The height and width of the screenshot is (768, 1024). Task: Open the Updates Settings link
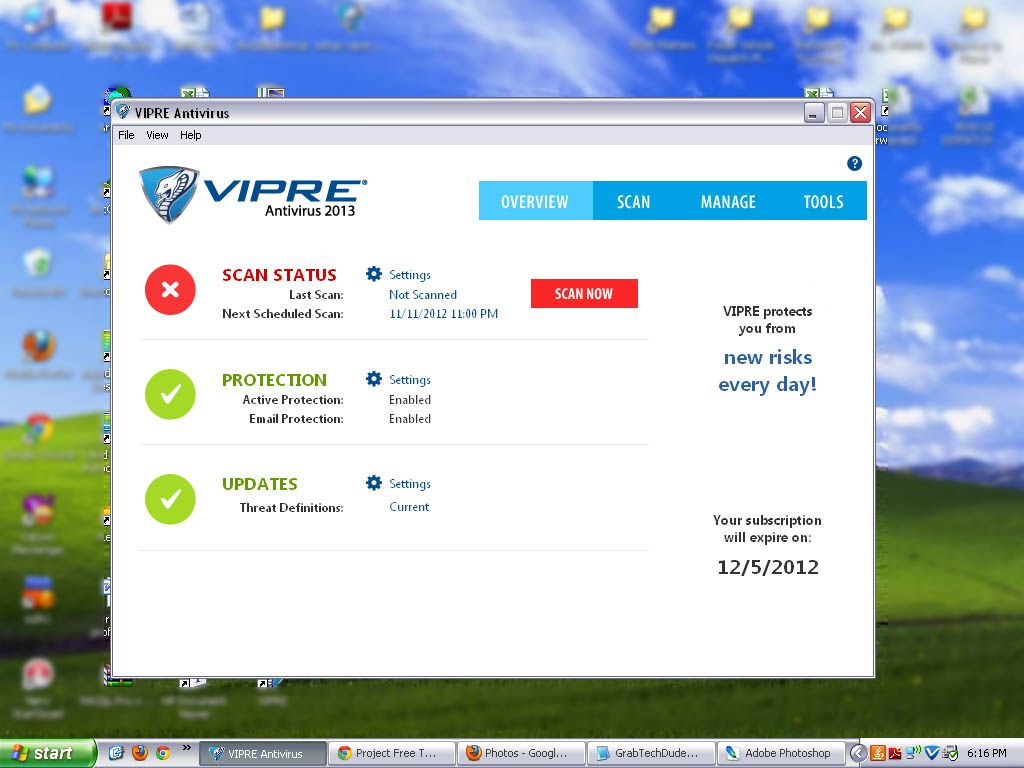409,484
